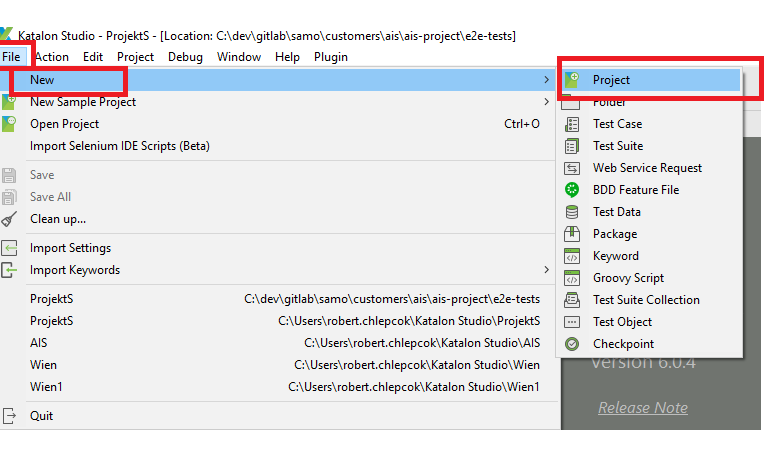Click the green BDD Feature File icon
The height and width of the screenshot is (449, 784).
pos(572,190)
